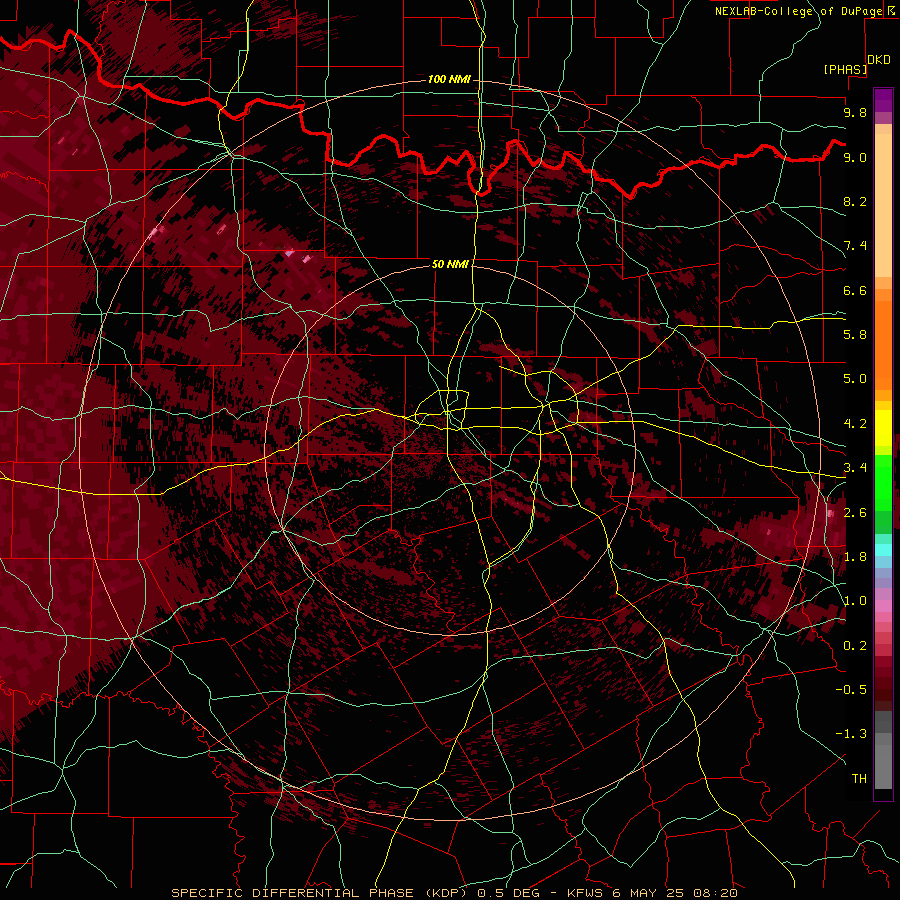Screen dimensions: 900x900
Task: Click the 4.2 value on color scale
Action: pyautogui.click(x=855, y=424)
